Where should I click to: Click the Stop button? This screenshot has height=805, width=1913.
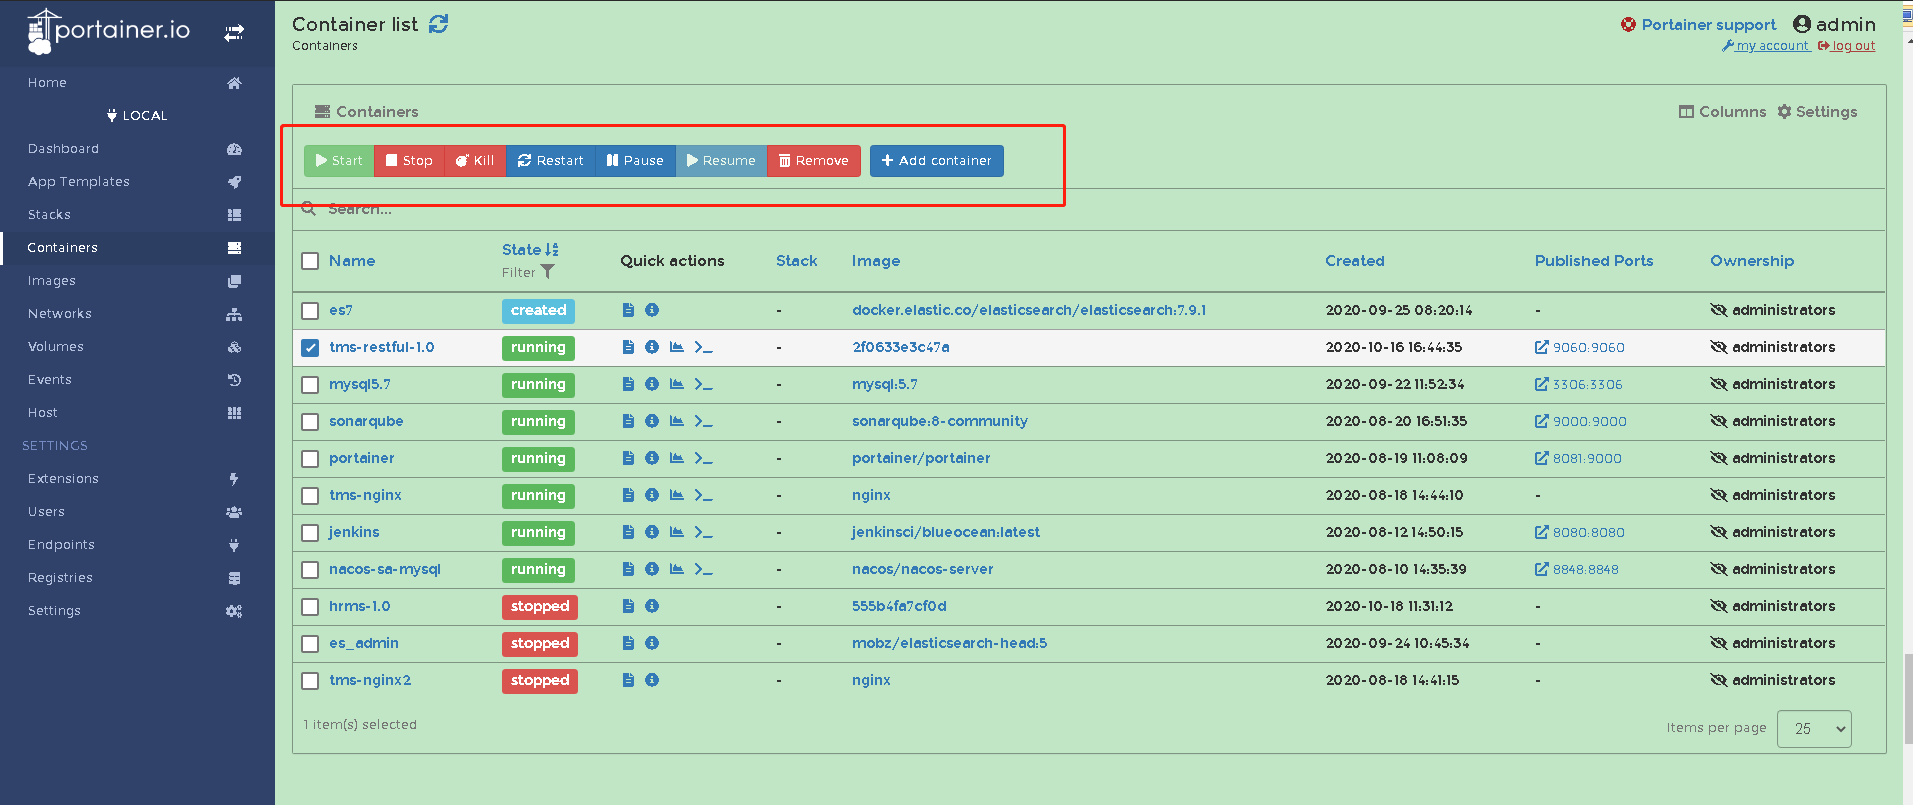(409, 161)
